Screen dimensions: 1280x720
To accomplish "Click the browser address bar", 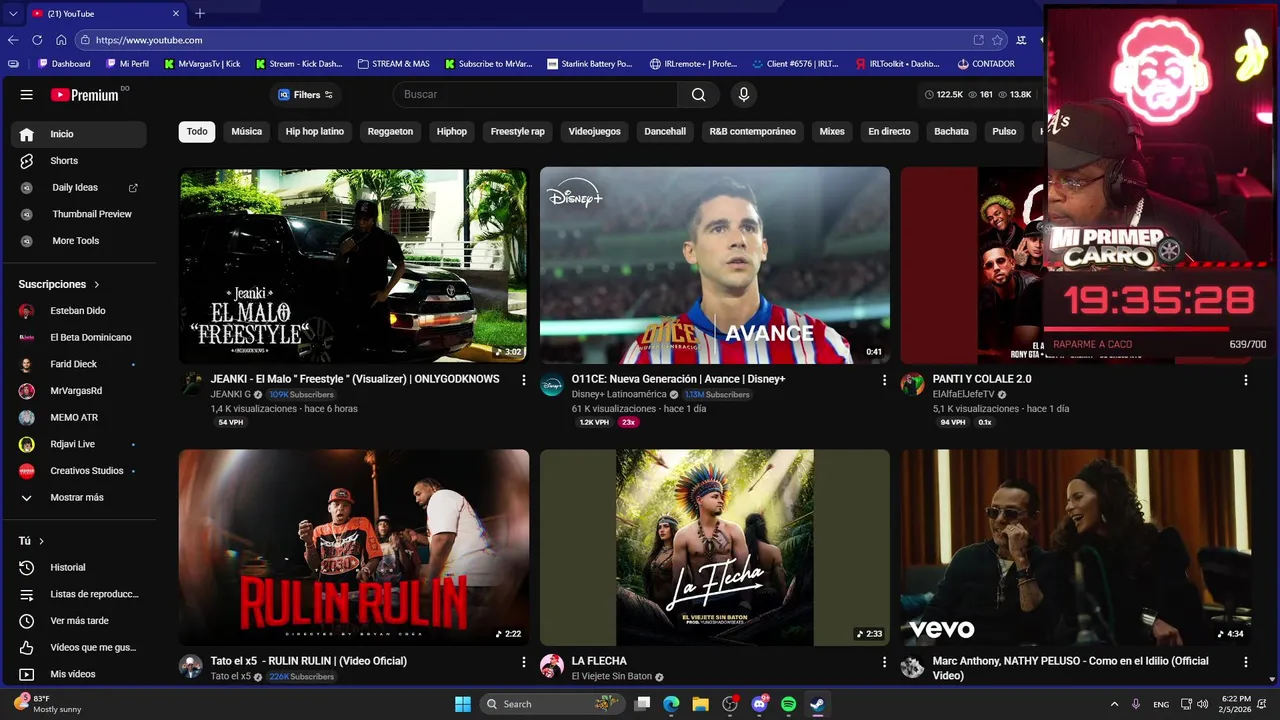I will pos(530,40).
